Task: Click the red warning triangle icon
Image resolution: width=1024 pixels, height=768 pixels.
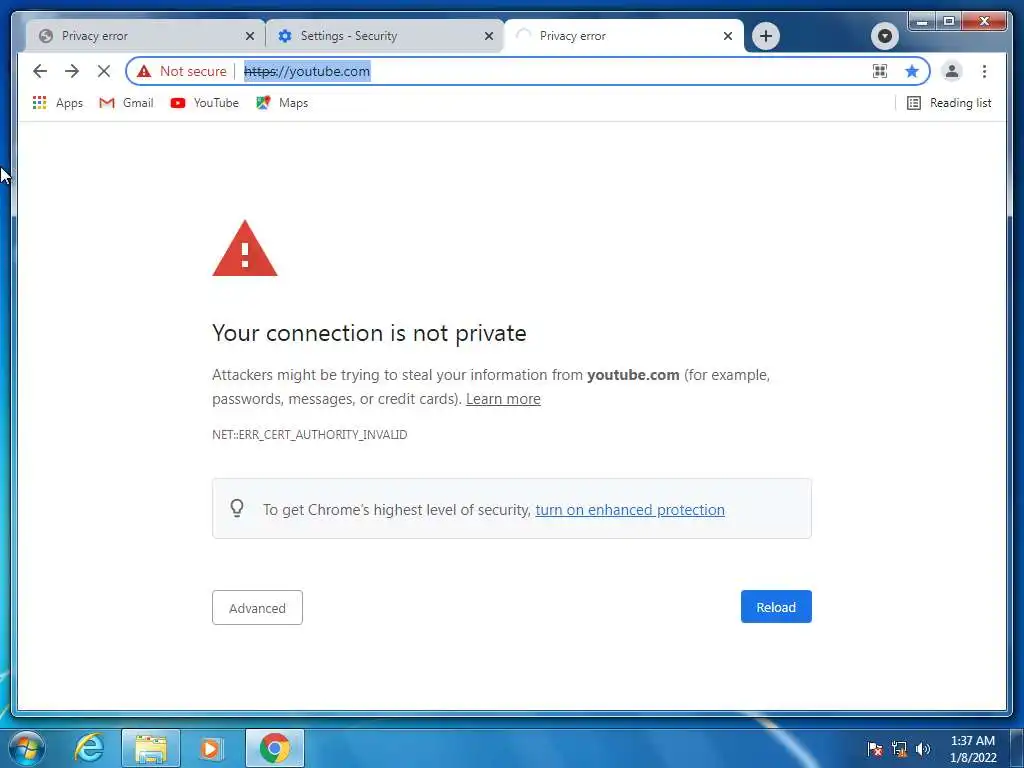Action: tap(245, 249)
